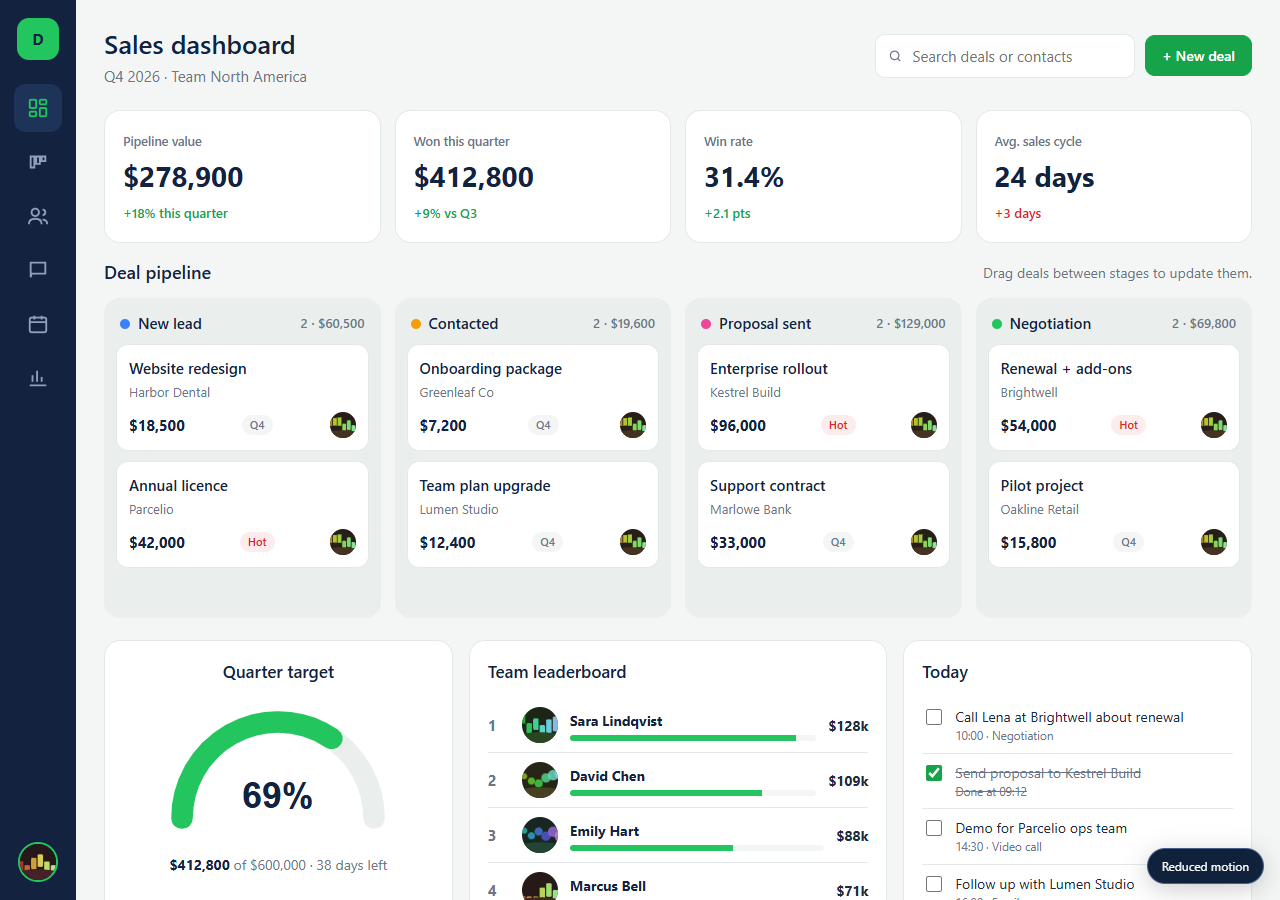Uncheck Send proposal to Kestrel Build

(x=934, y=773)
